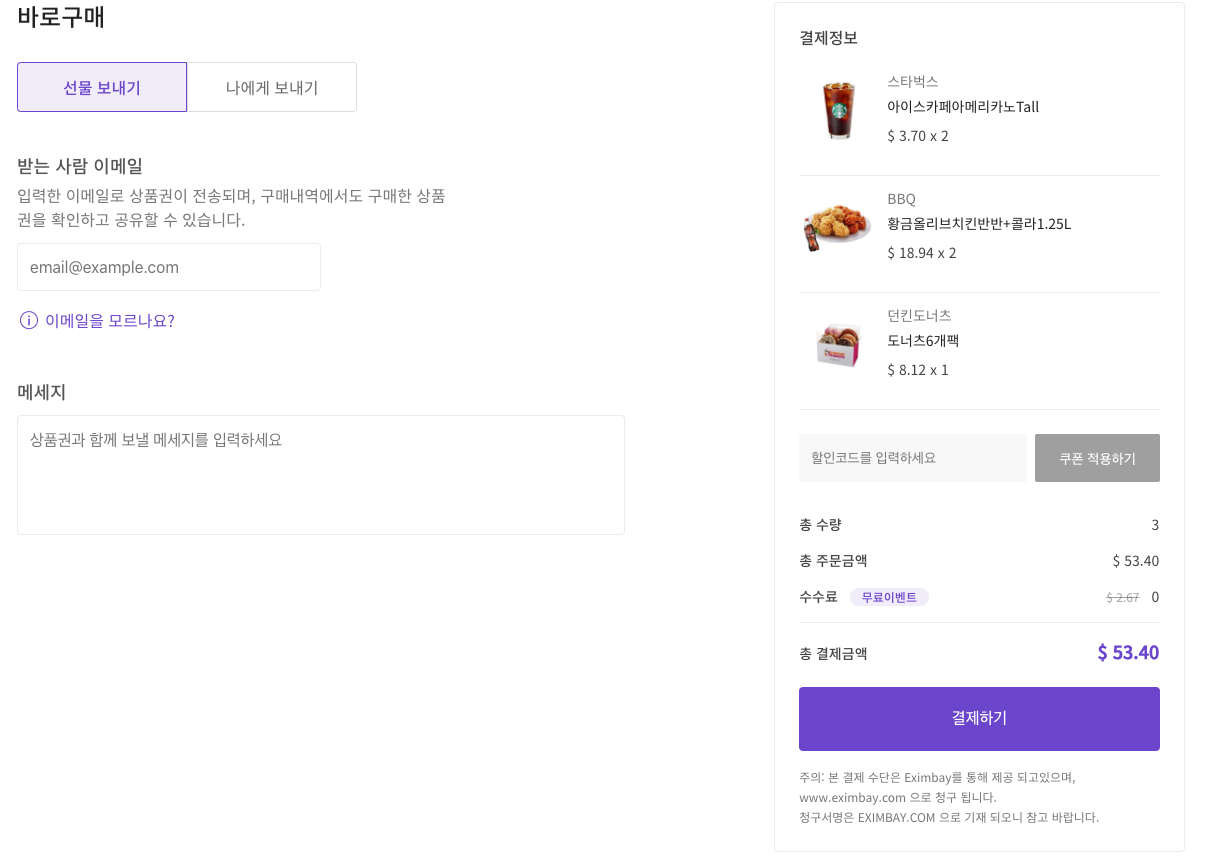Click the $ 8.12 x 1 price
Image resolution: width=1211 pixels, height=860 pixels.
point(918,370)
